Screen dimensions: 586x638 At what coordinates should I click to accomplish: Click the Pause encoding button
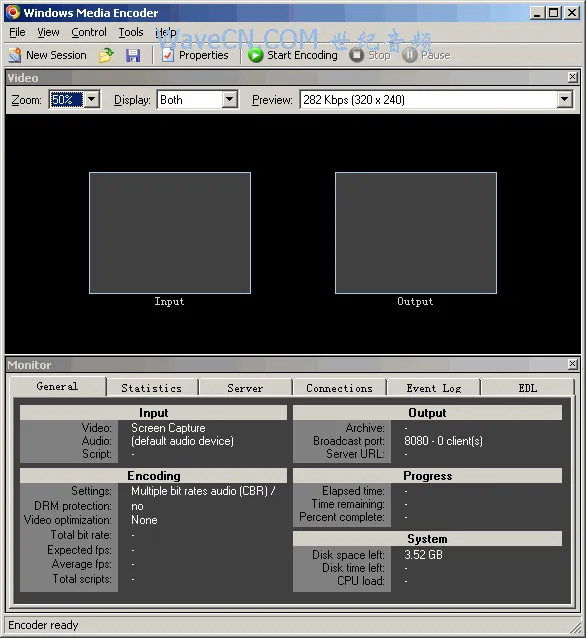pyautogui.click(x=426, y=55)
